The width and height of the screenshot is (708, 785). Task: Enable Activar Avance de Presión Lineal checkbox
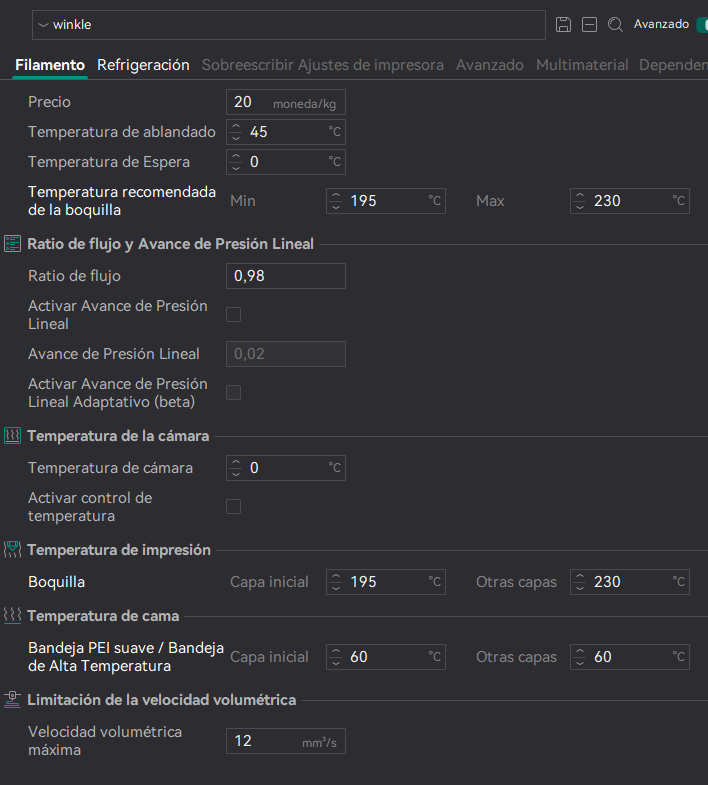point(234,315)
